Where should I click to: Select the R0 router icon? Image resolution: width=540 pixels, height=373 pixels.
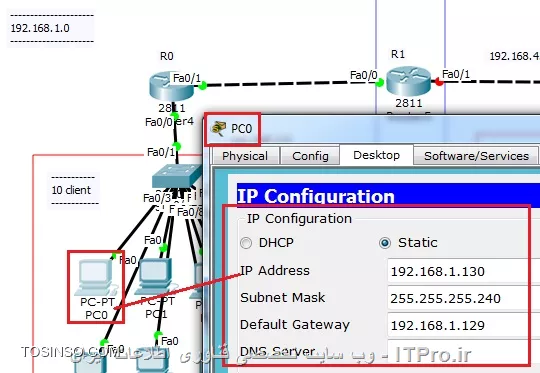tap(172, 86)
